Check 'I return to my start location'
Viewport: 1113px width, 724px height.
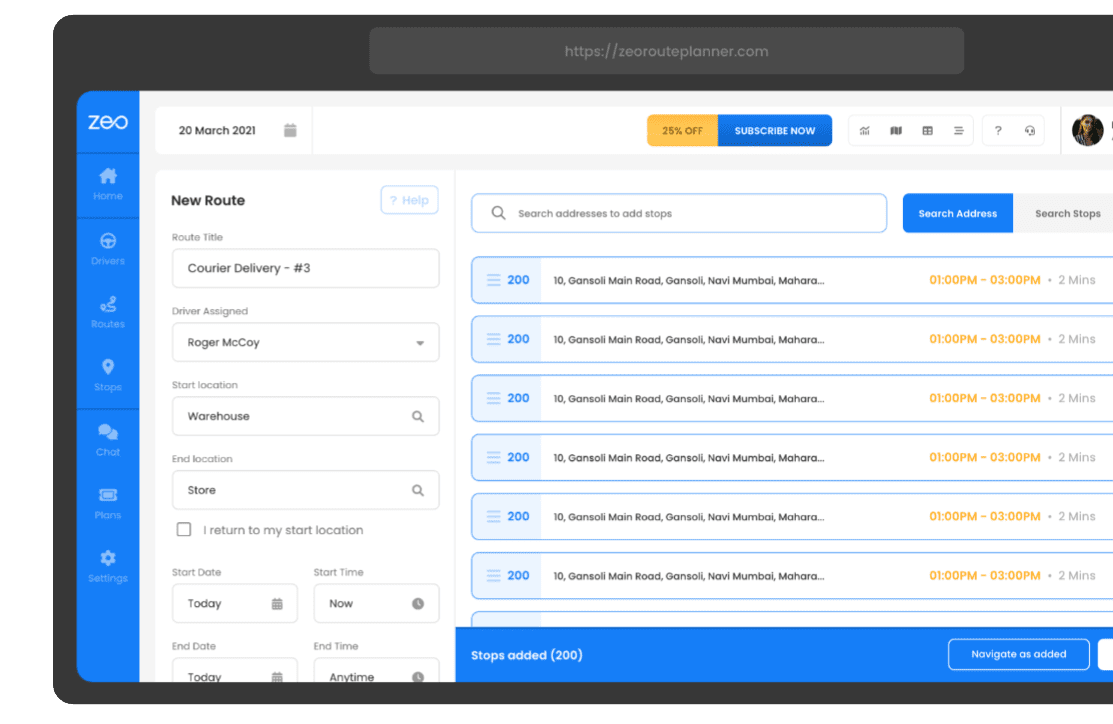(x=184, y=529)
